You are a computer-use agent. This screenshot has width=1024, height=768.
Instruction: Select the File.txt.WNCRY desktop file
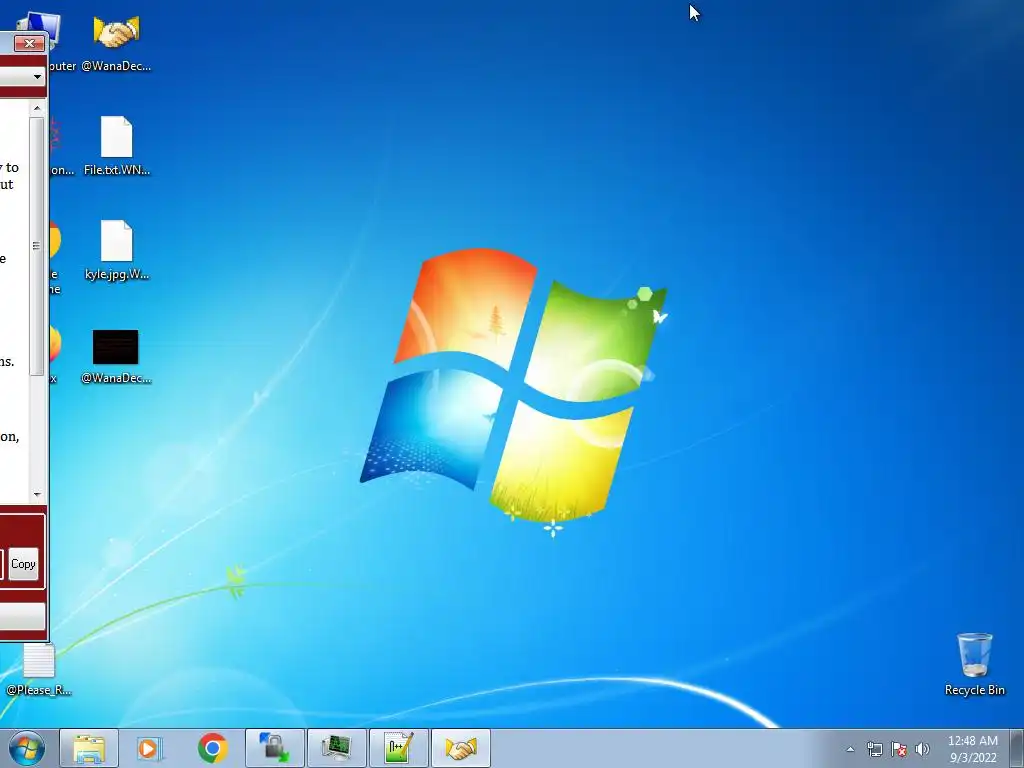(x=117, y=146)
